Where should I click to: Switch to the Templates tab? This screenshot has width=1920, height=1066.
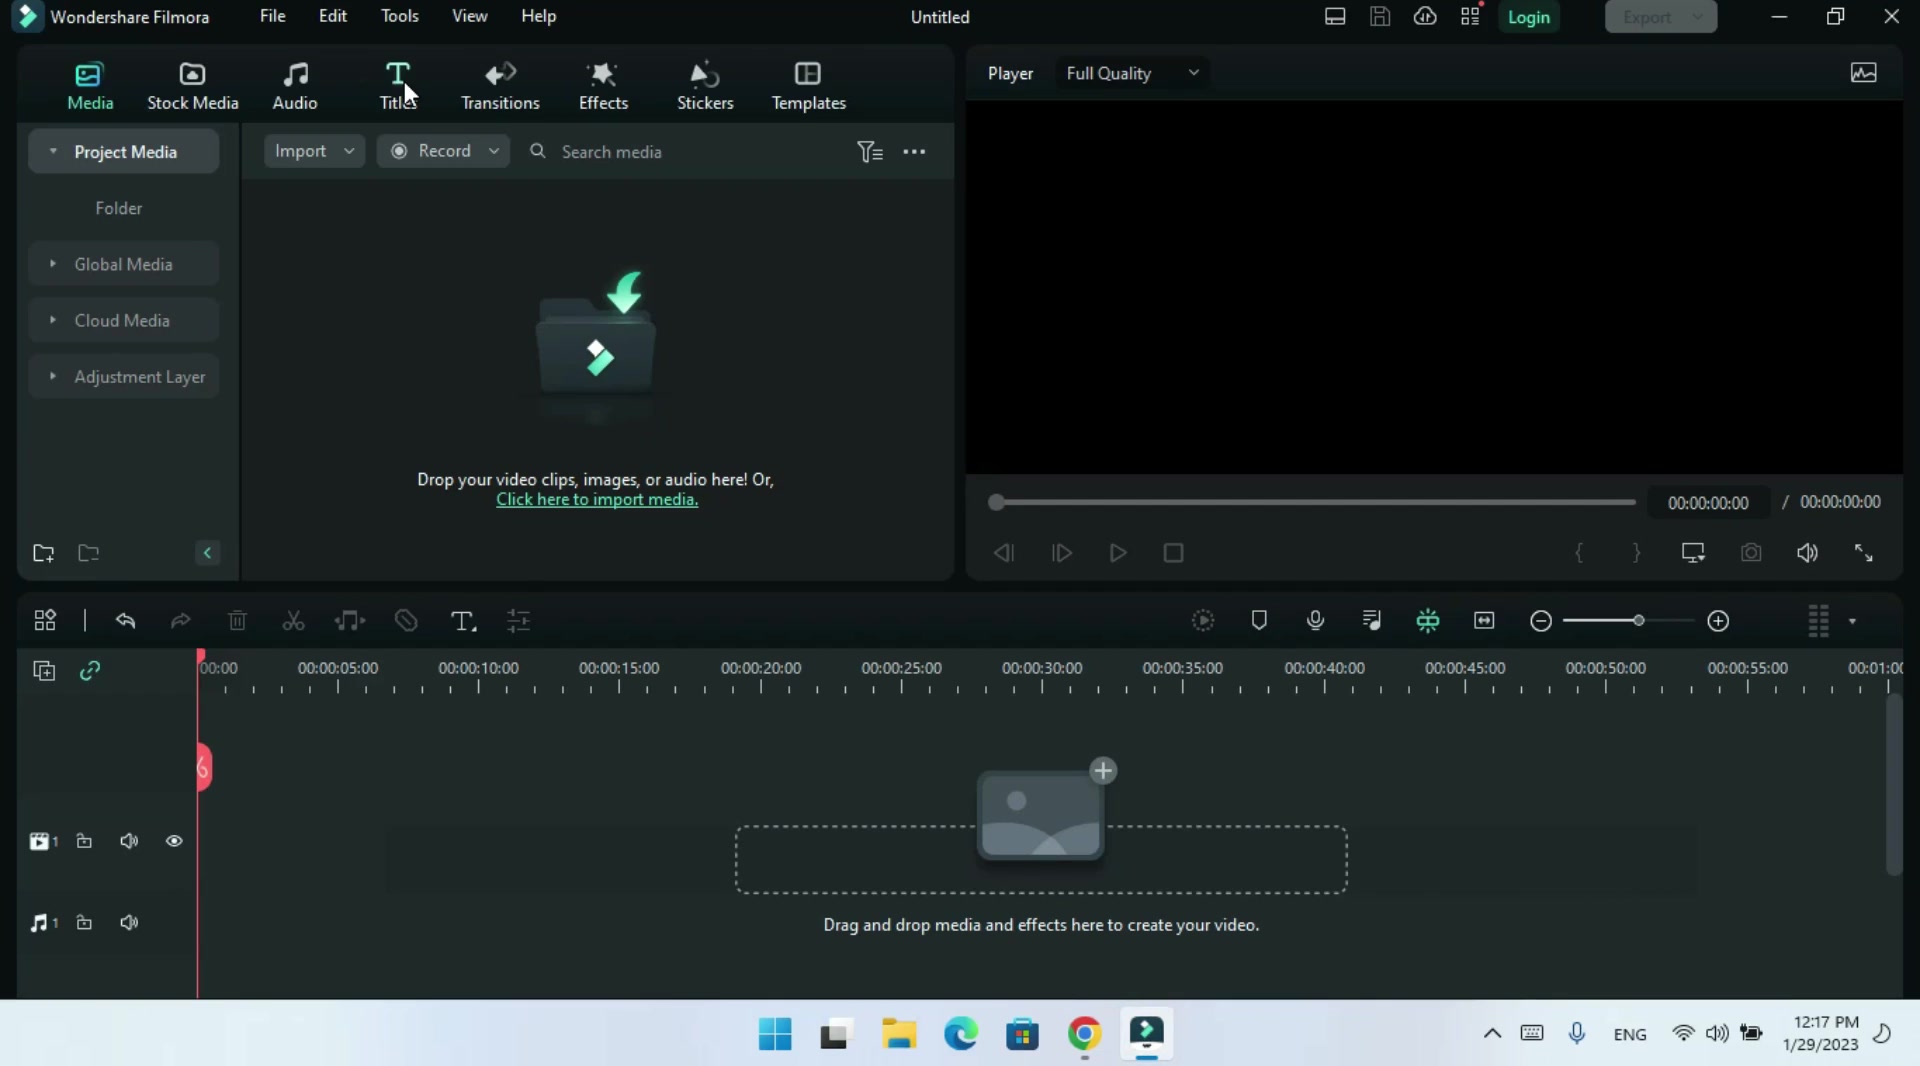808,86
